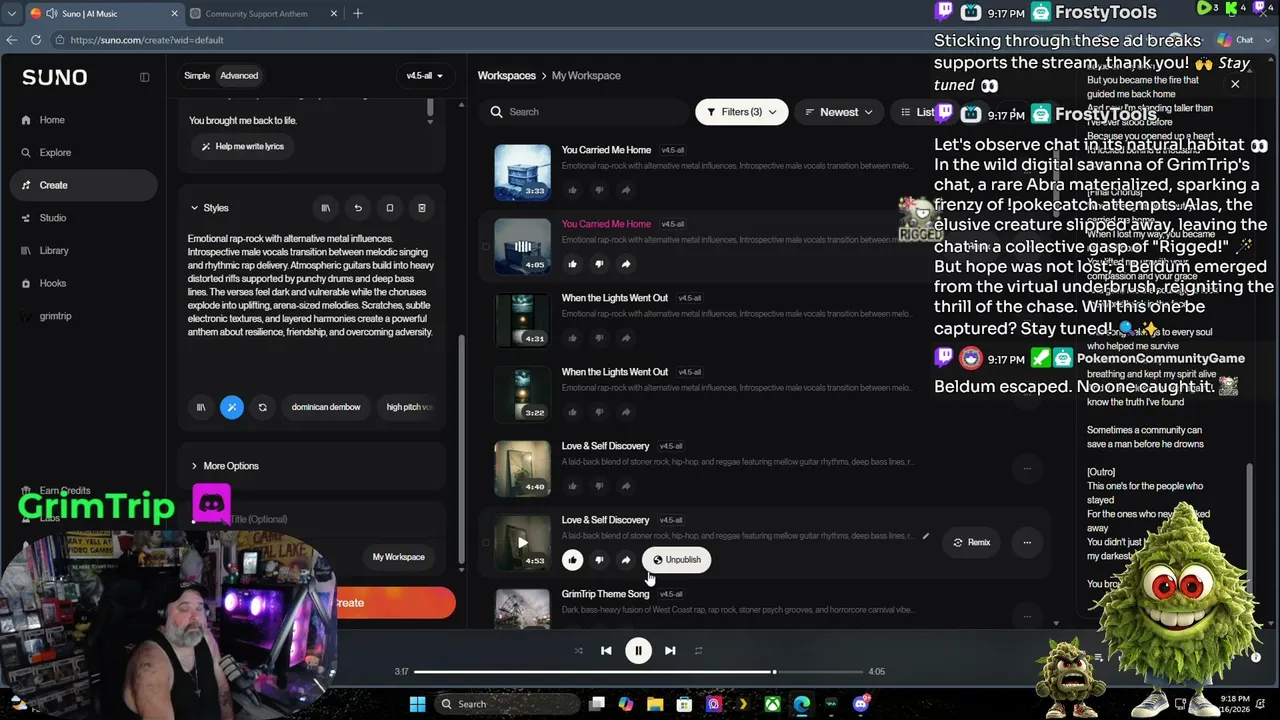Screen dimensions: 1280x720
Task: Undo the last styles change
Action: coord(358,208)
